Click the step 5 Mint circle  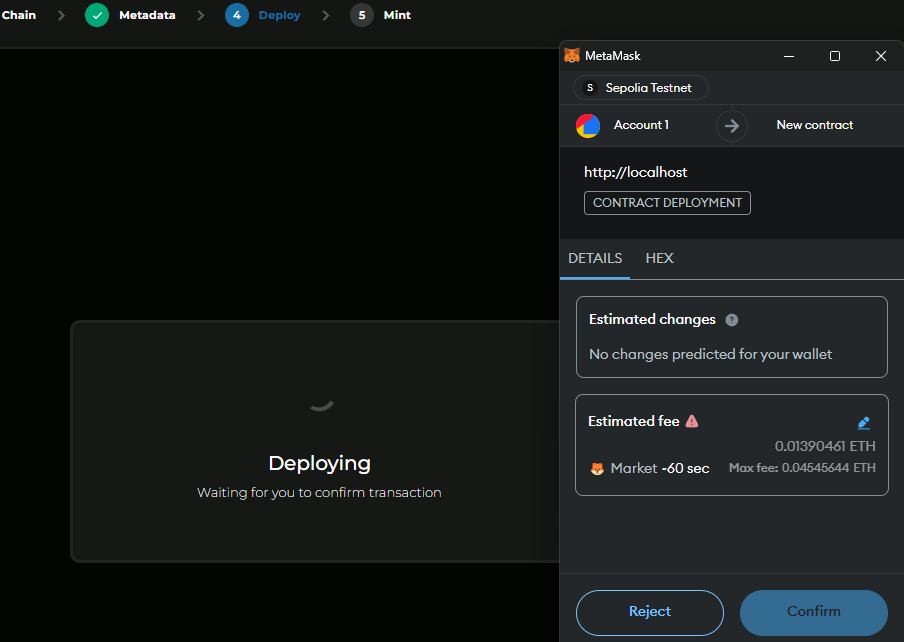click(362, 15)
